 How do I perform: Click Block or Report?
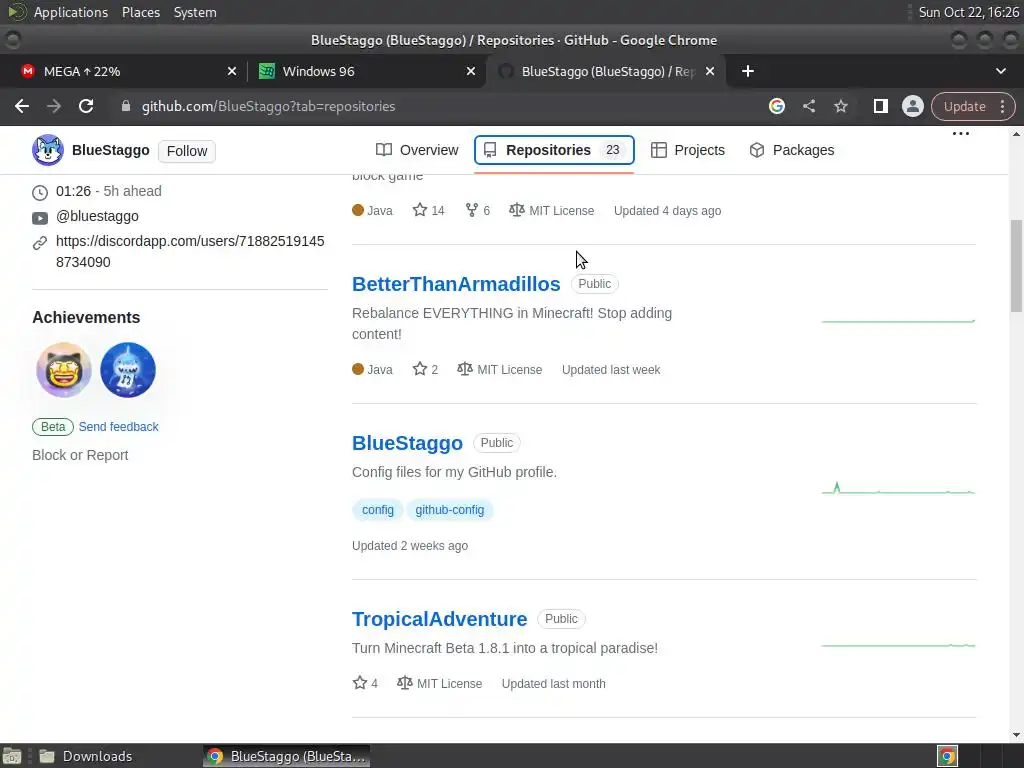[x=80, y=455]
